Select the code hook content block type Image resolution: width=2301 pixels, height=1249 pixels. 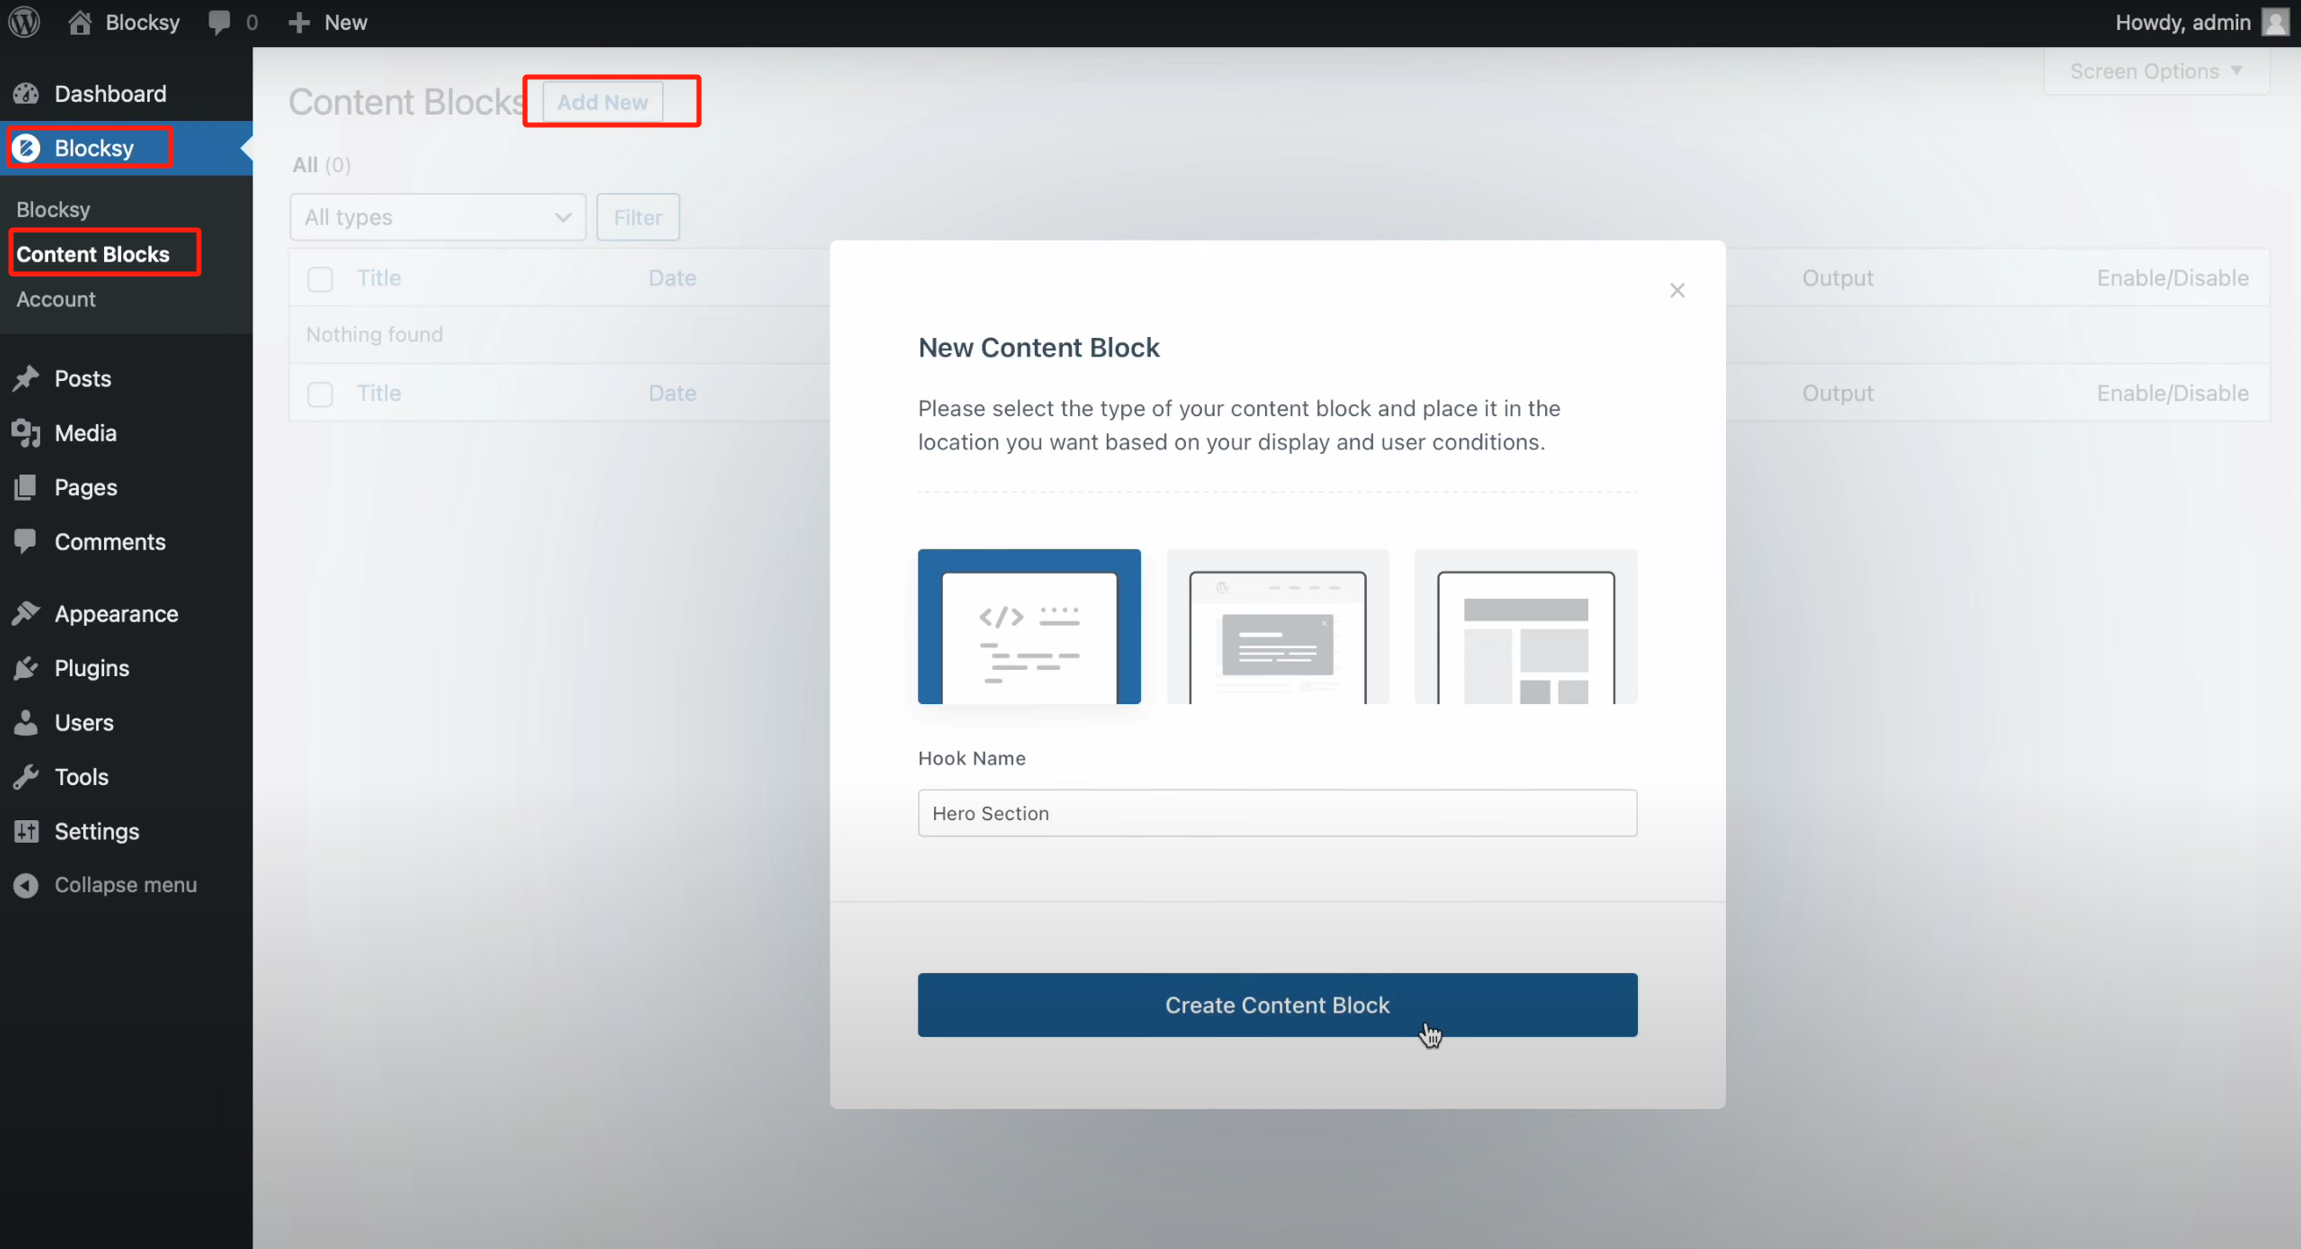1028,626
